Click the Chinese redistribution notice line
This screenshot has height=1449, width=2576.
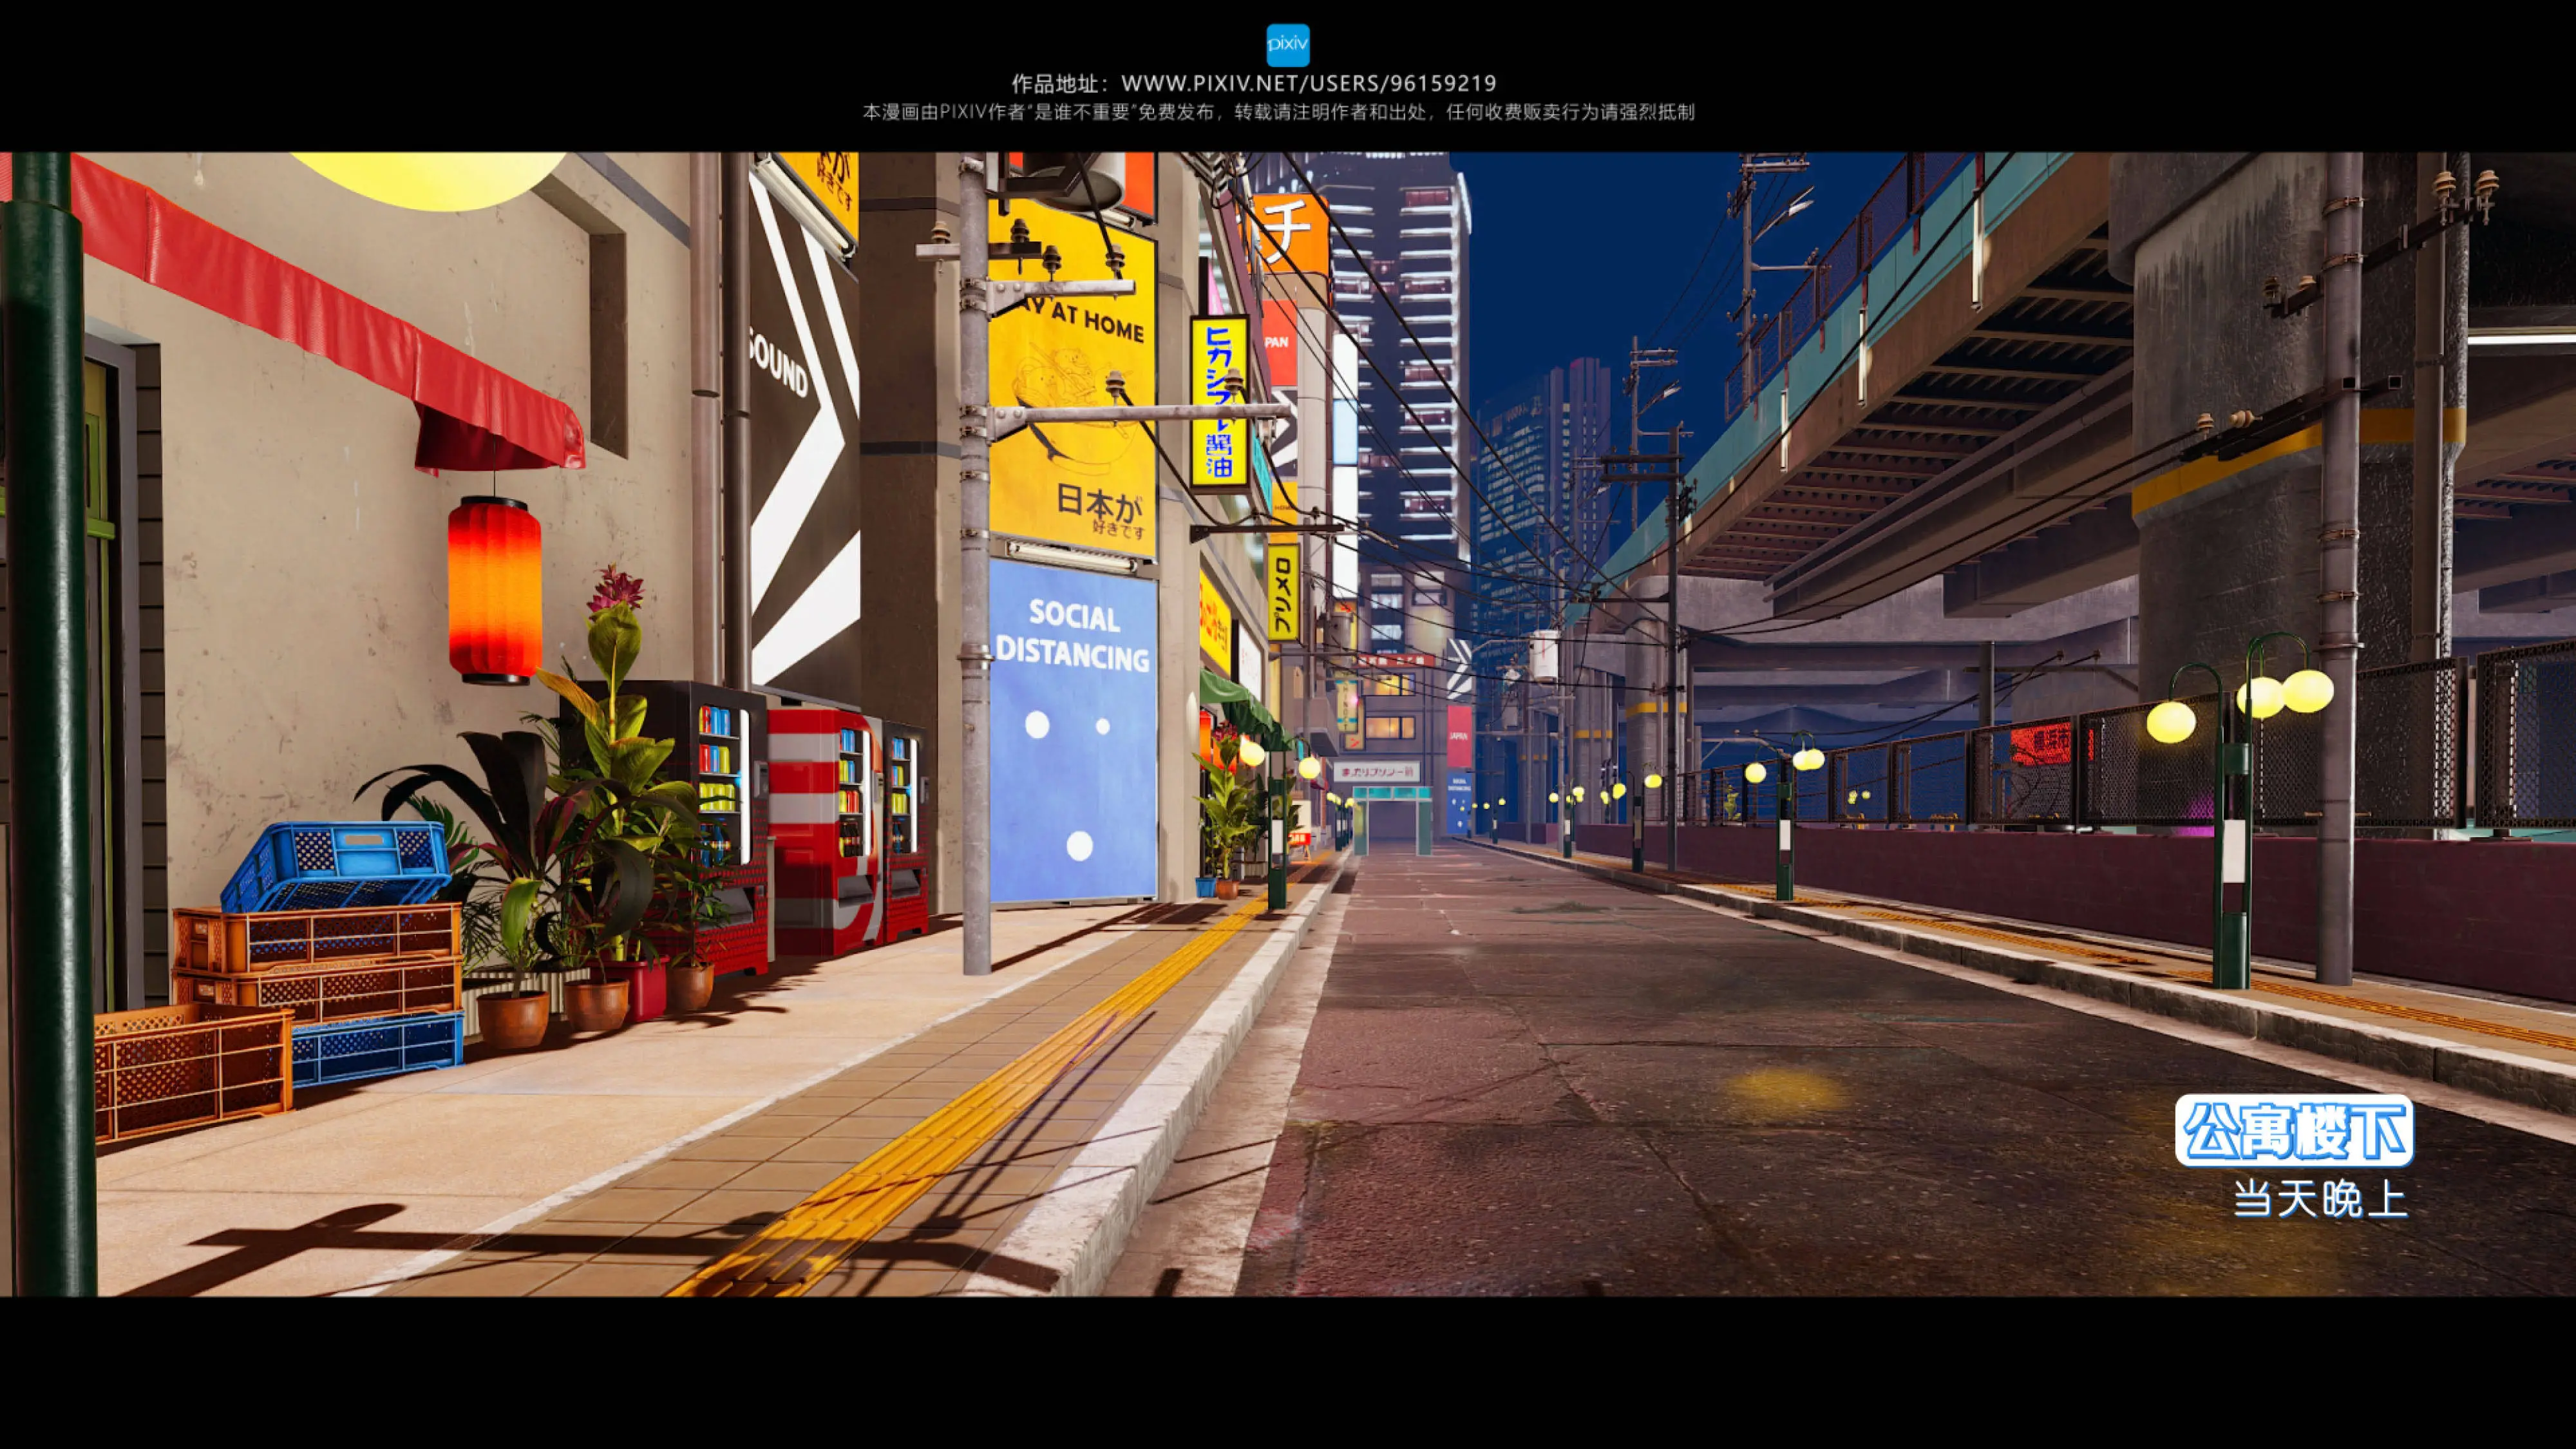click(x=1278, y=112)
